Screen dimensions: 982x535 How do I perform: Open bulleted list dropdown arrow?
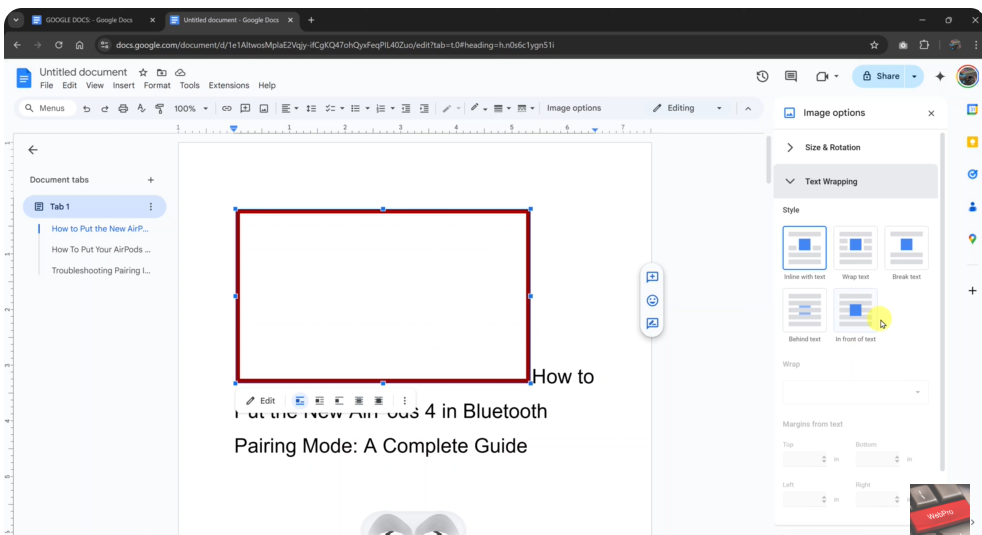click(x=368, y=108)
